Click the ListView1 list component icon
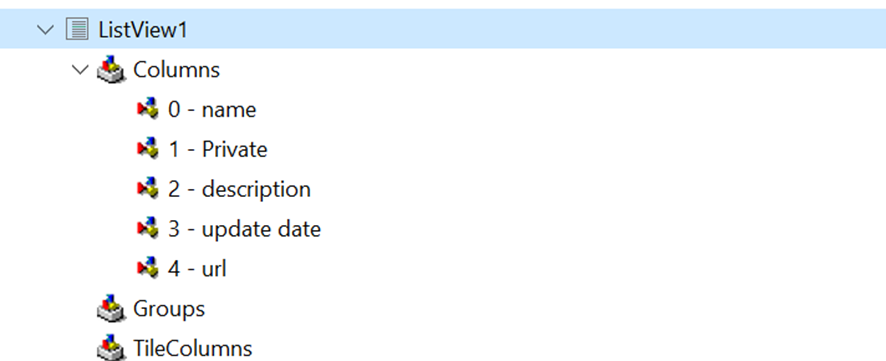The height and width of the screenshot is (361, 886). pos(77,29)
